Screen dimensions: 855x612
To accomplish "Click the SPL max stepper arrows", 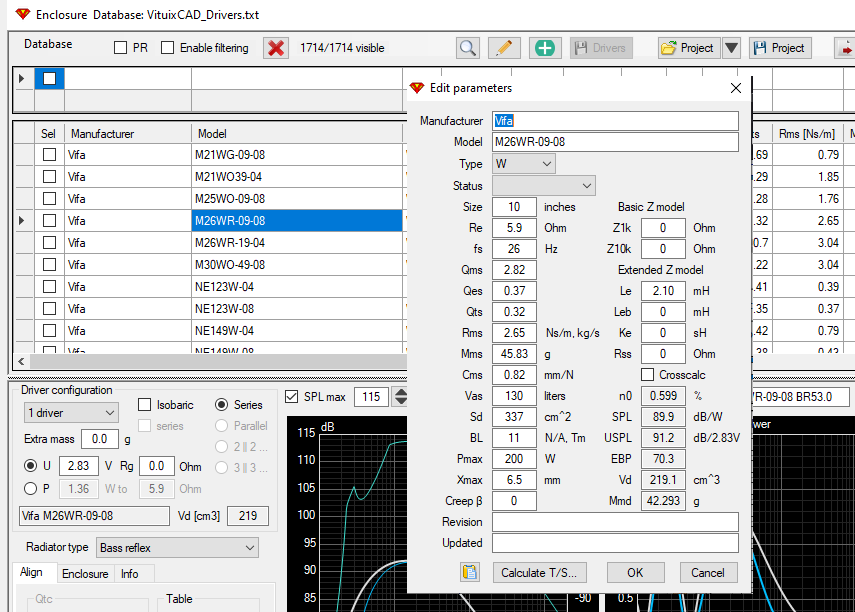I will 401,397.
